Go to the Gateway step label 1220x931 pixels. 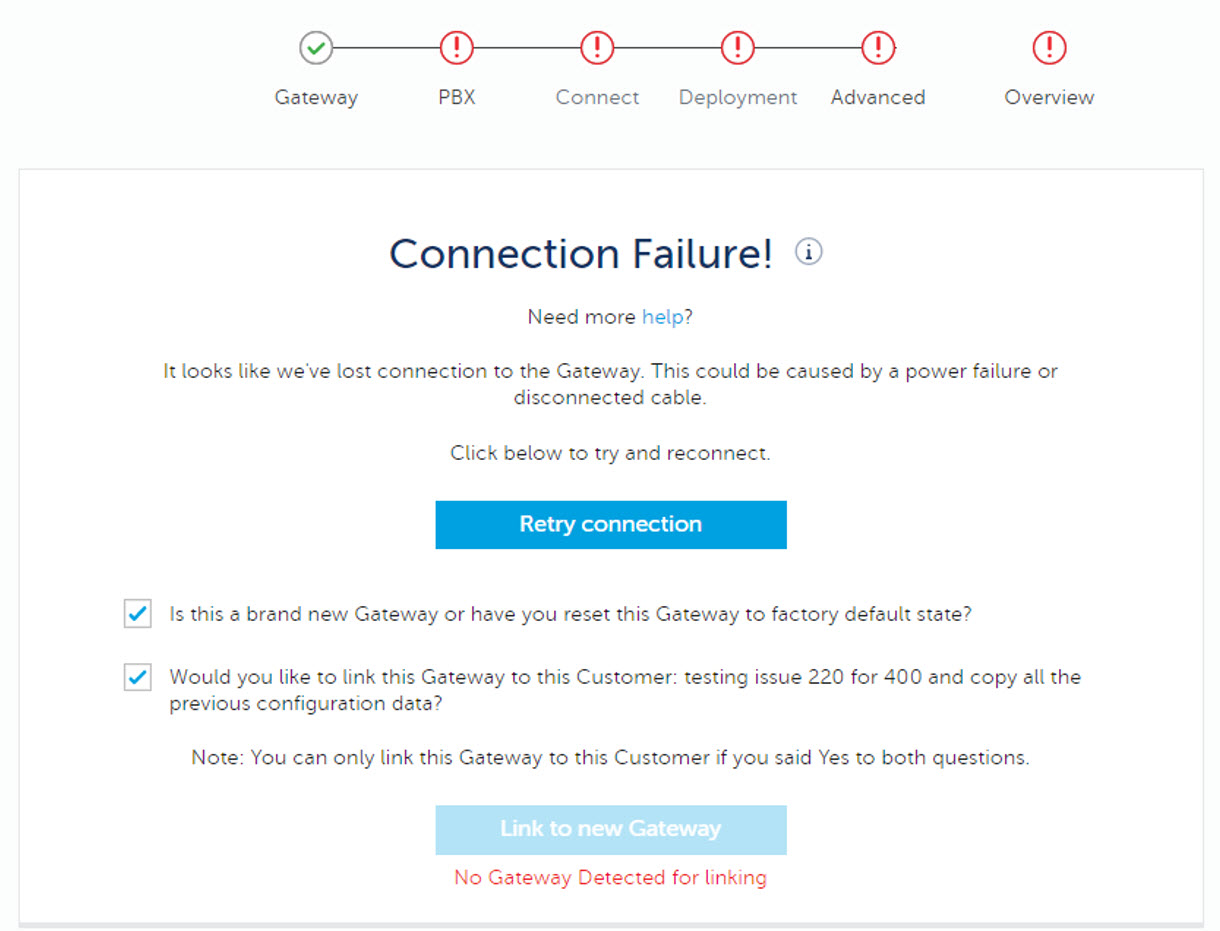316,98
